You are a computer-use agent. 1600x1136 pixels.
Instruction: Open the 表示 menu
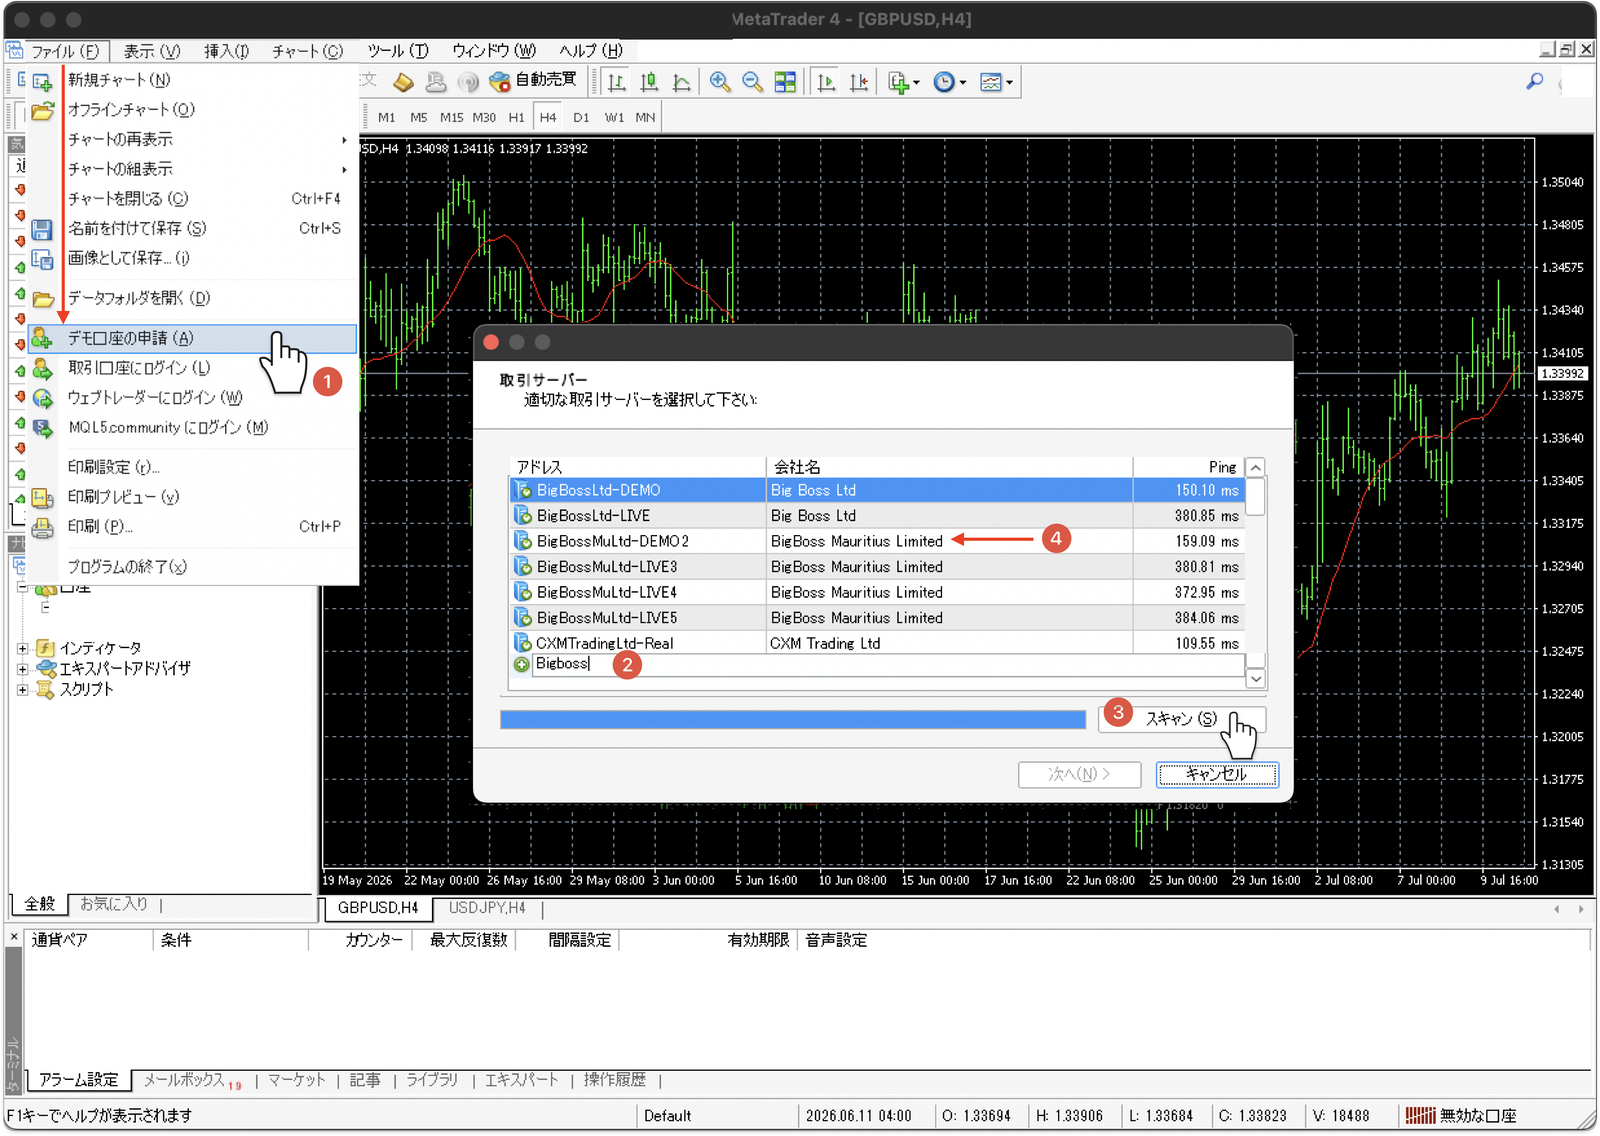(x=152, y=51)
